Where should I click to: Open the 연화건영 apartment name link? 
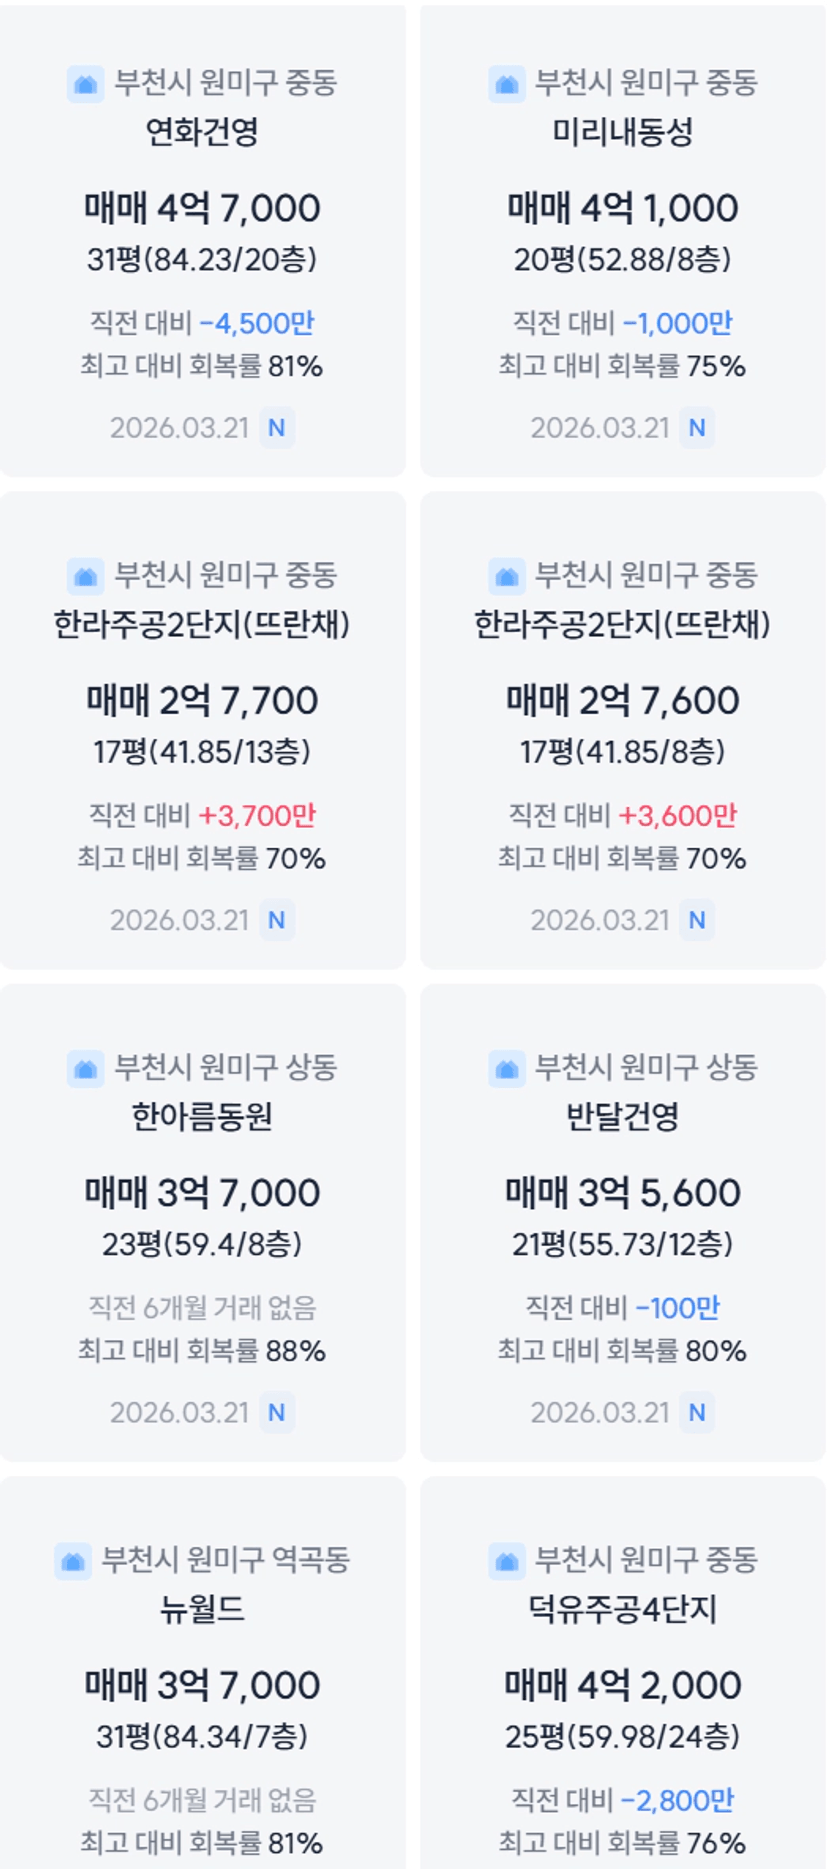click(202, 132)
